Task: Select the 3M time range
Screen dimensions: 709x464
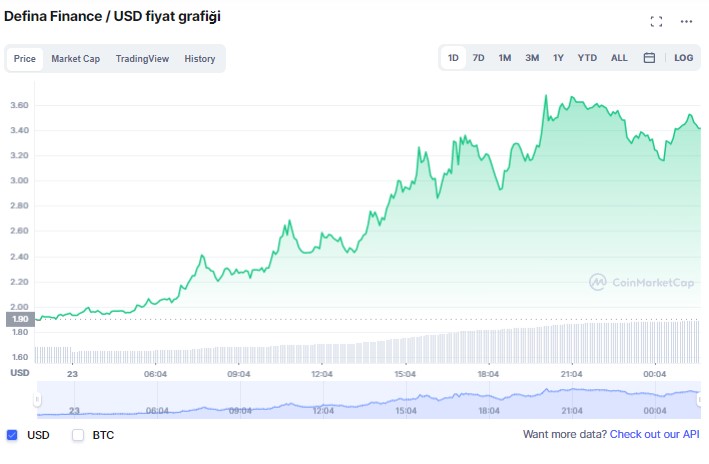Action: [532, 58]
